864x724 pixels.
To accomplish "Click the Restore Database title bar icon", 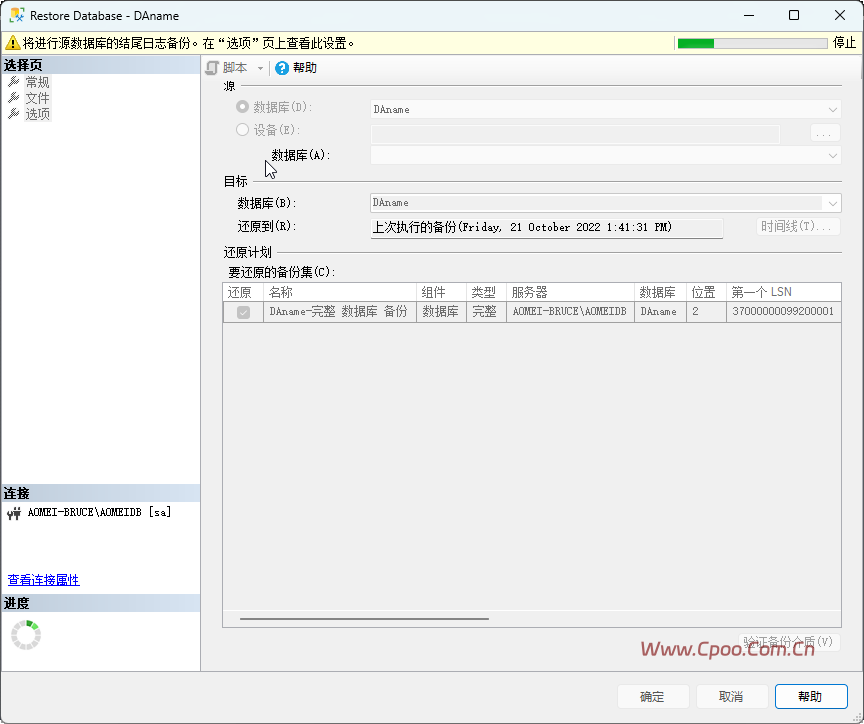I will tap(17, 15).
